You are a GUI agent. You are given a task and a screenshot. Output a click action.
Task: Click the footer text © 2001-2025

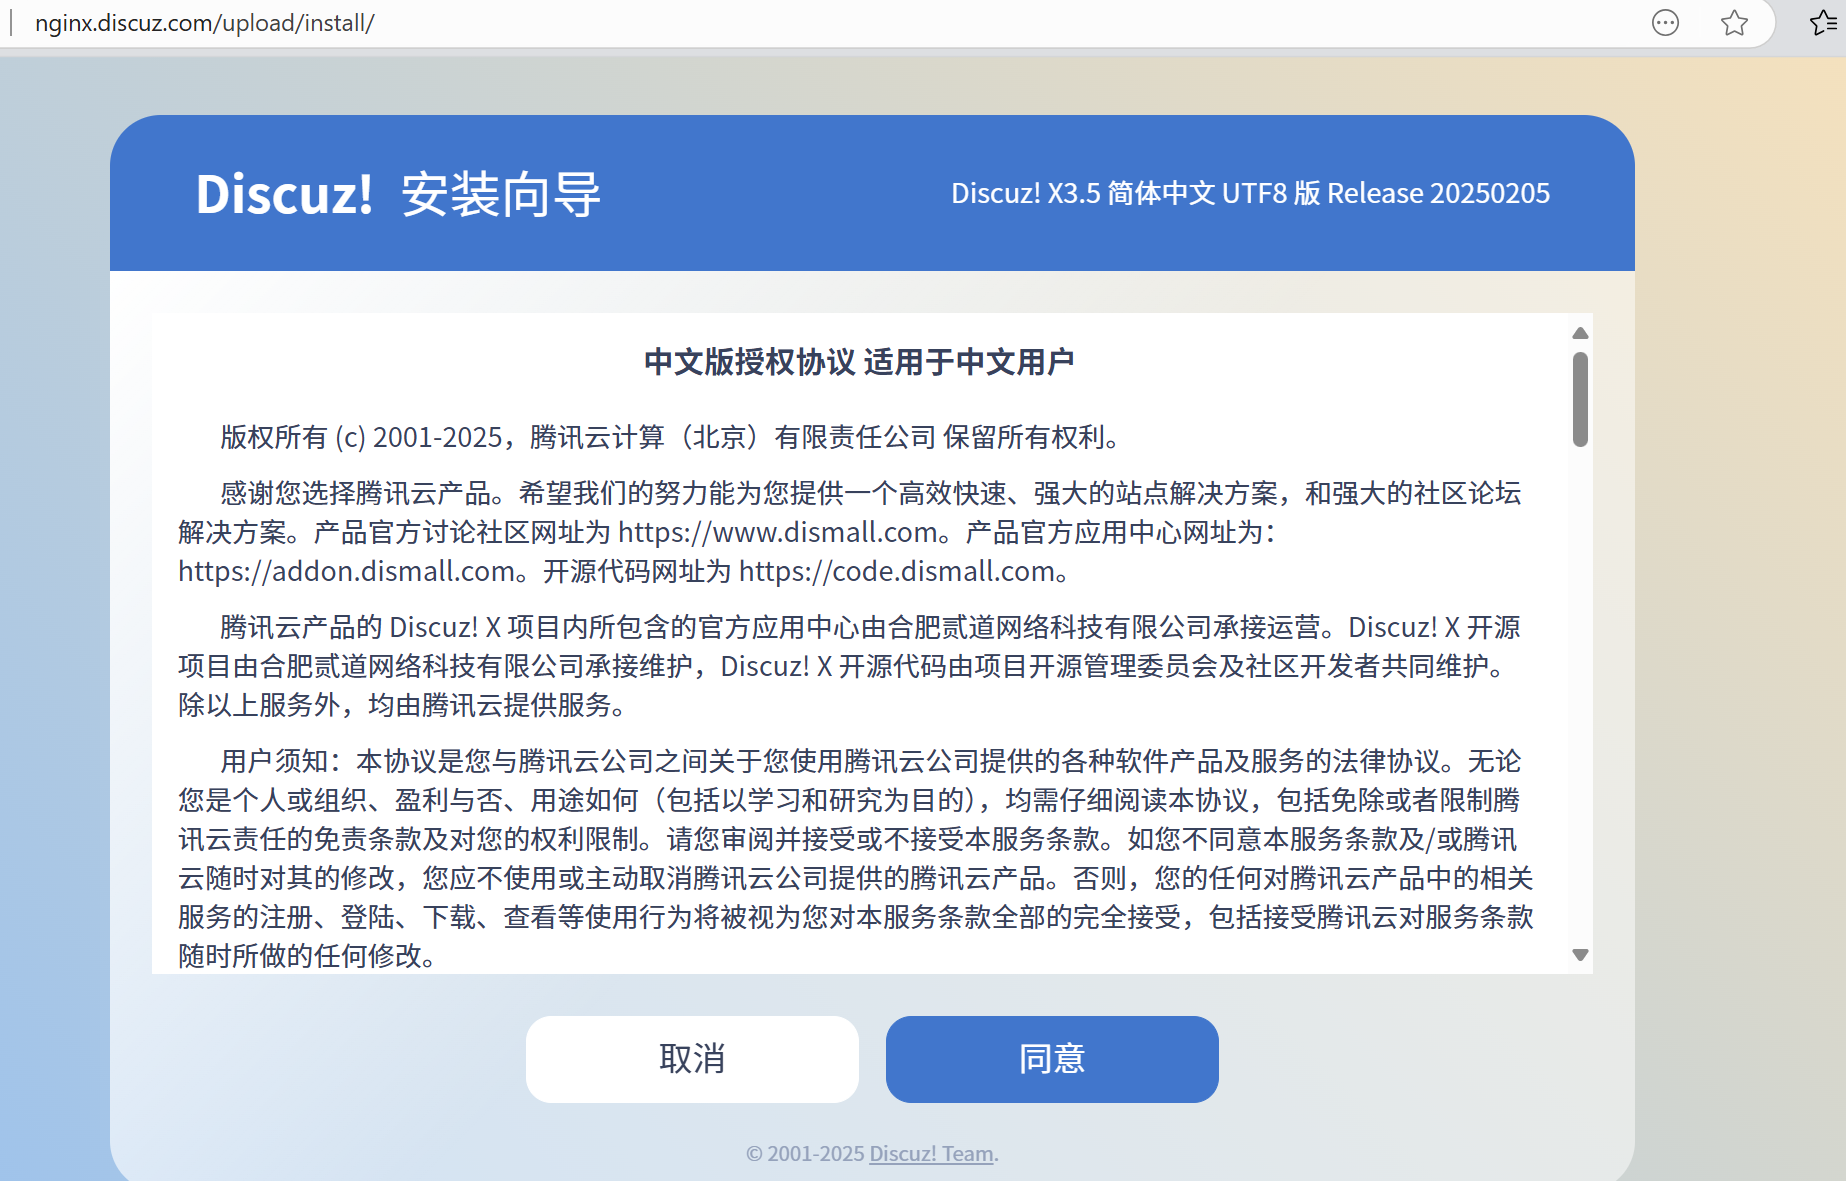[805, 1153]
